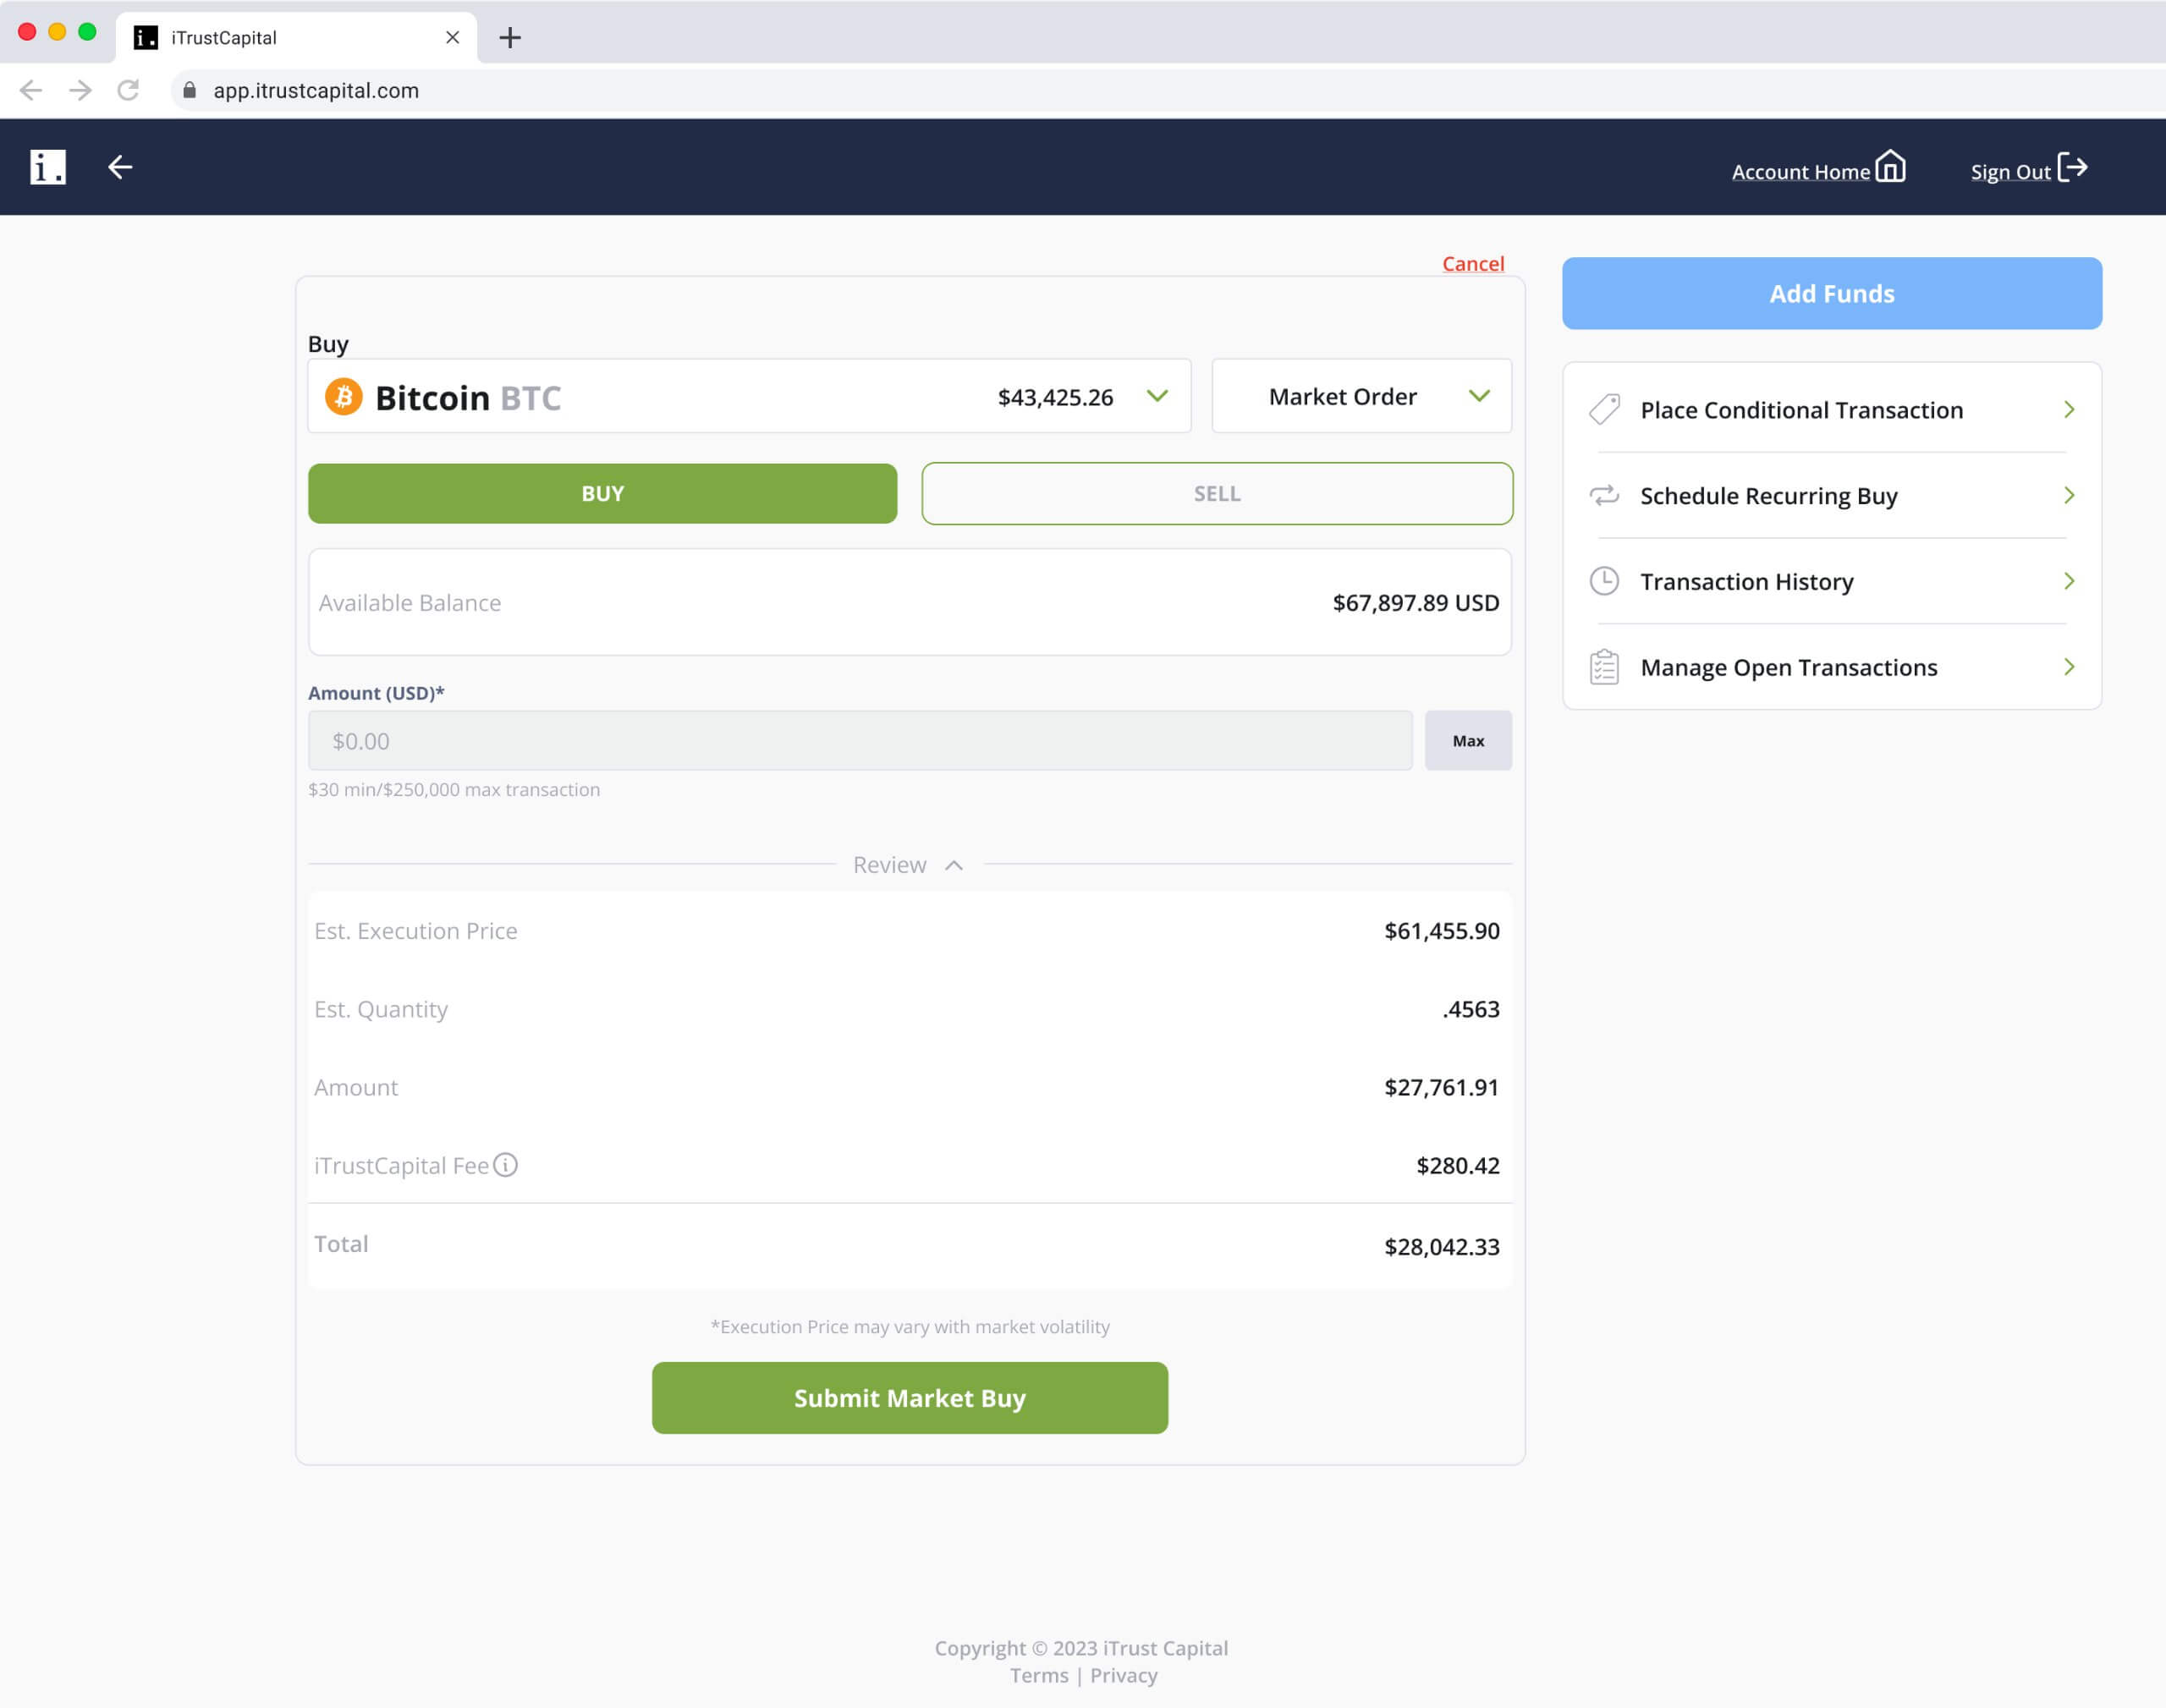Collapse the Review section chevron
The height and width of the screenshot is (1708, 2166).
pos(954,865)
